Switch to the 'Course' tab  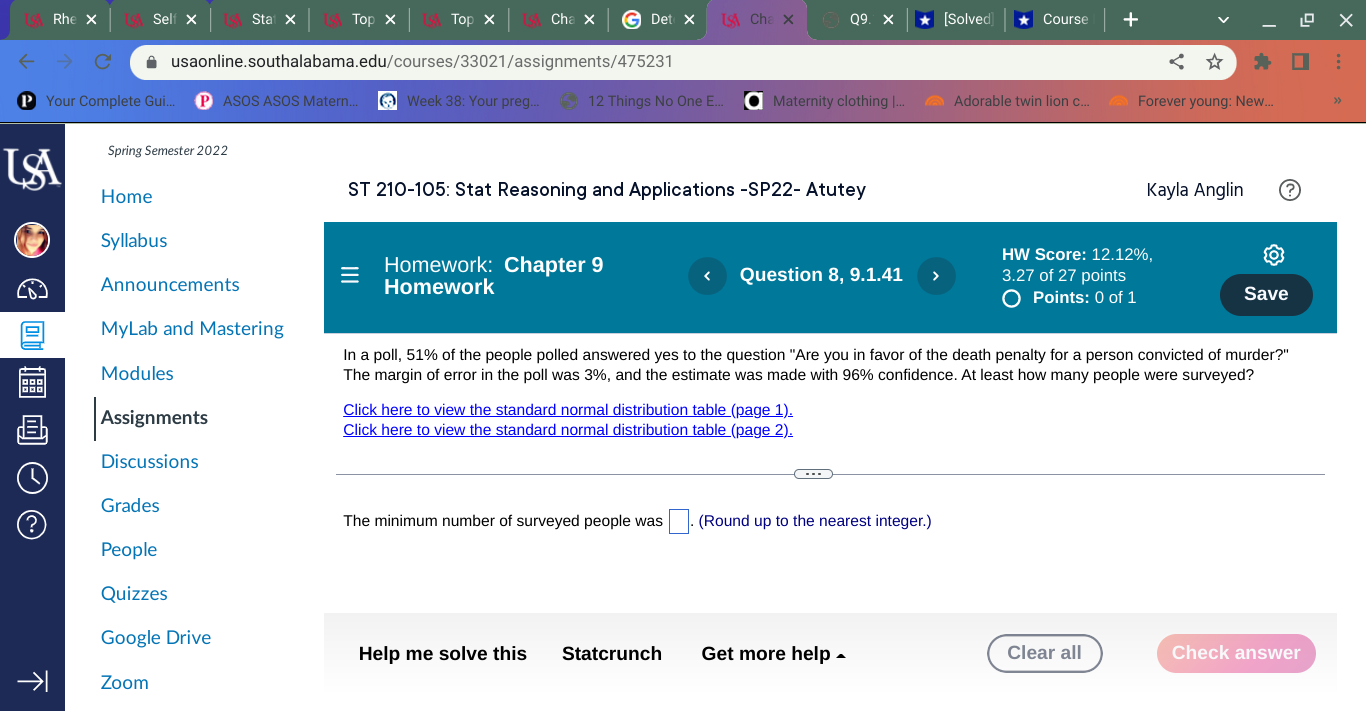[1053, 19]
